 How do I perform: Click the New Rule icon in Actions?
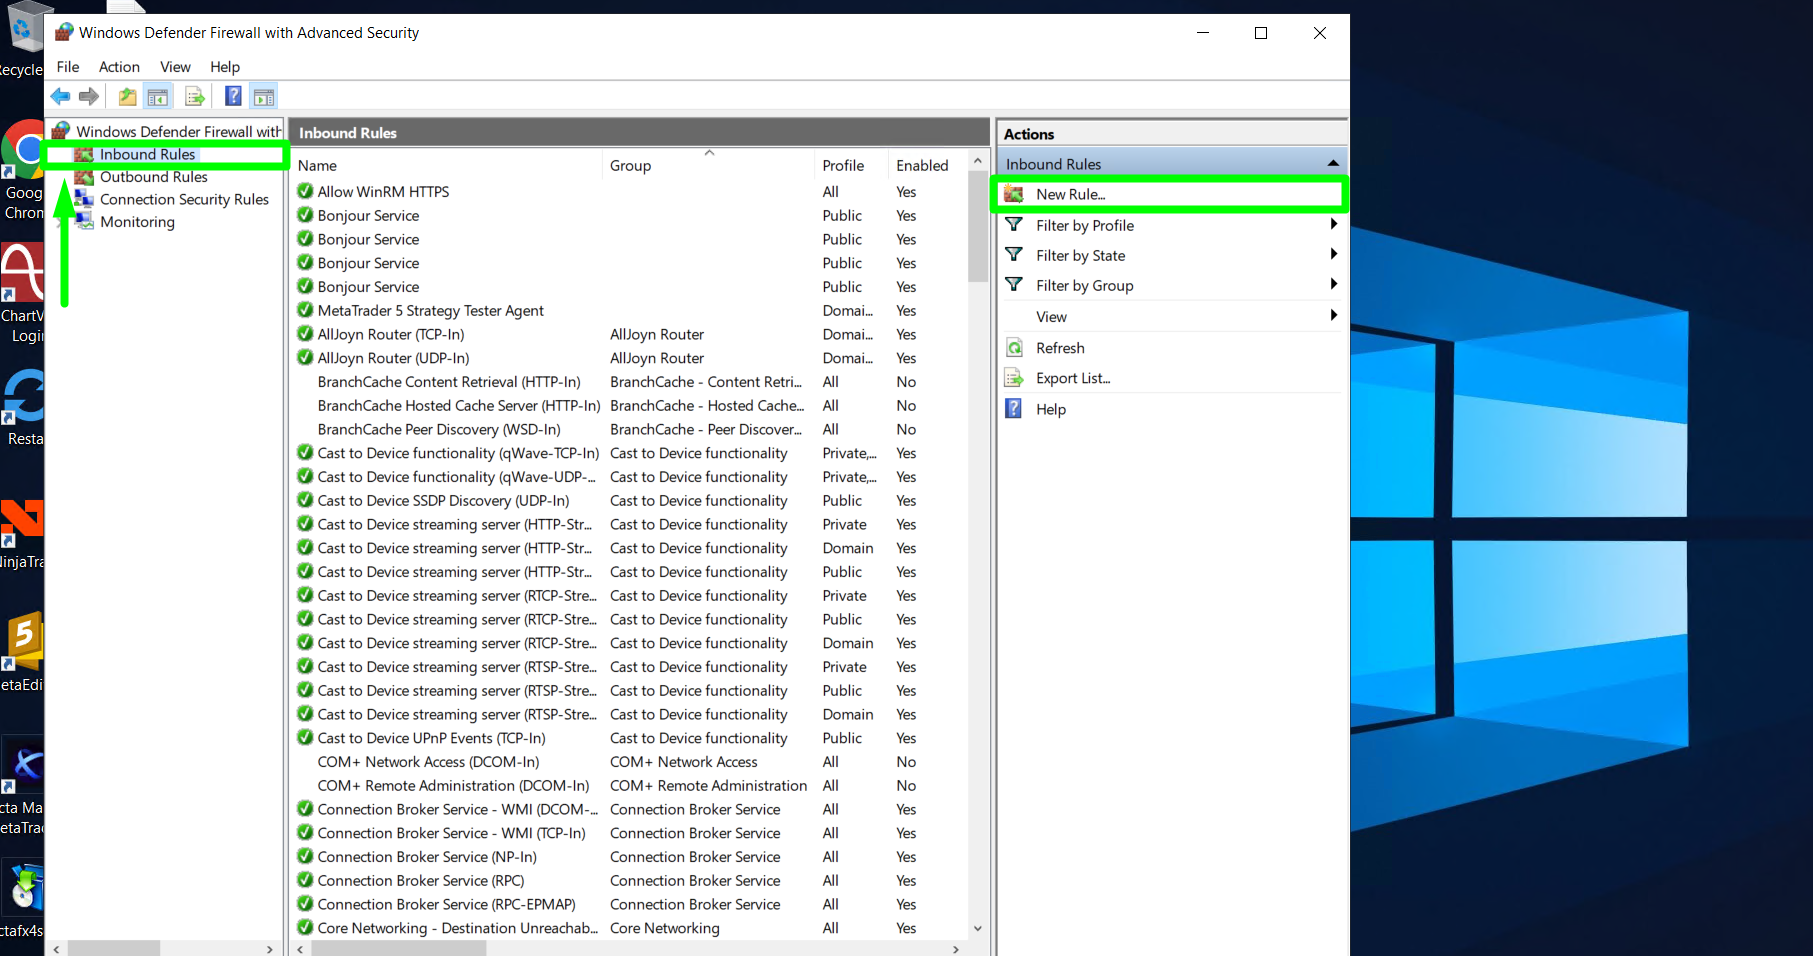pyautogui.click(x=1014, y=194)
